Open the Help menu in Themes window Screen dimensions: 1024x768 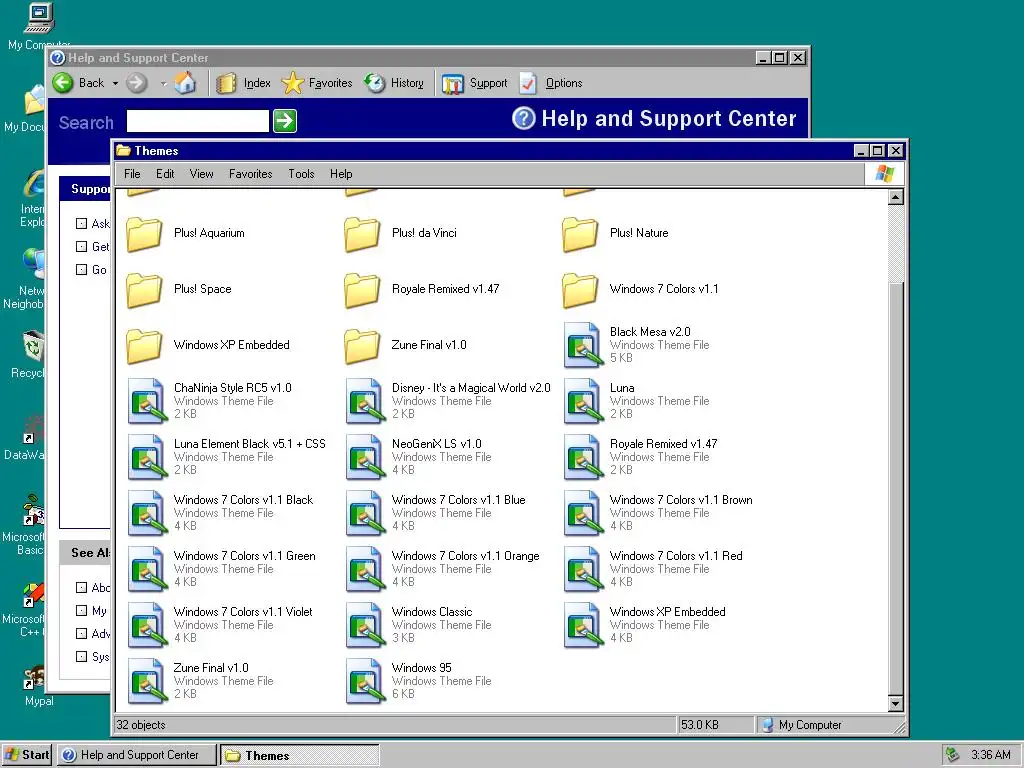coord(341,174)
